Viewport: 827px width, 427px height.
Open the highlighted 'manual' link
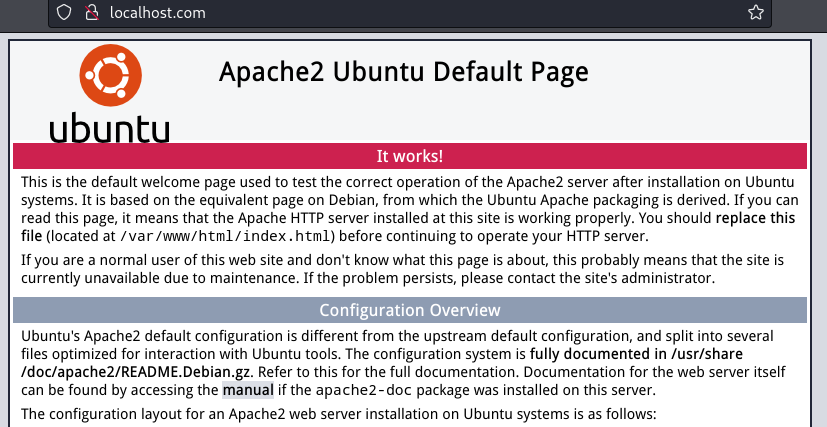tap(246, 389)
